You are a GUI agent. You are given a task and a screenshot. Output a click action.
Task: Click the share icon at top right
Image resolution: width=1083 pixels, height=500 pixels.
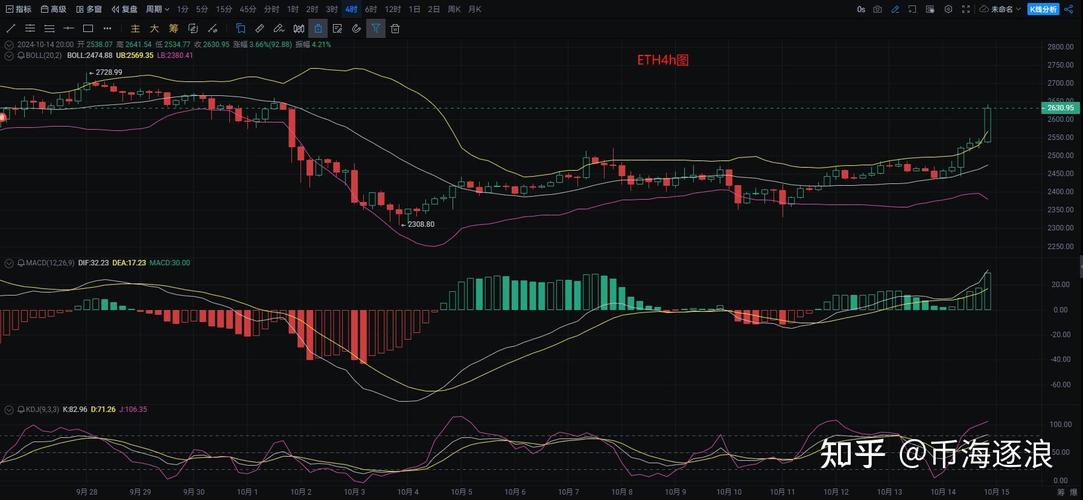point(1069,9)
